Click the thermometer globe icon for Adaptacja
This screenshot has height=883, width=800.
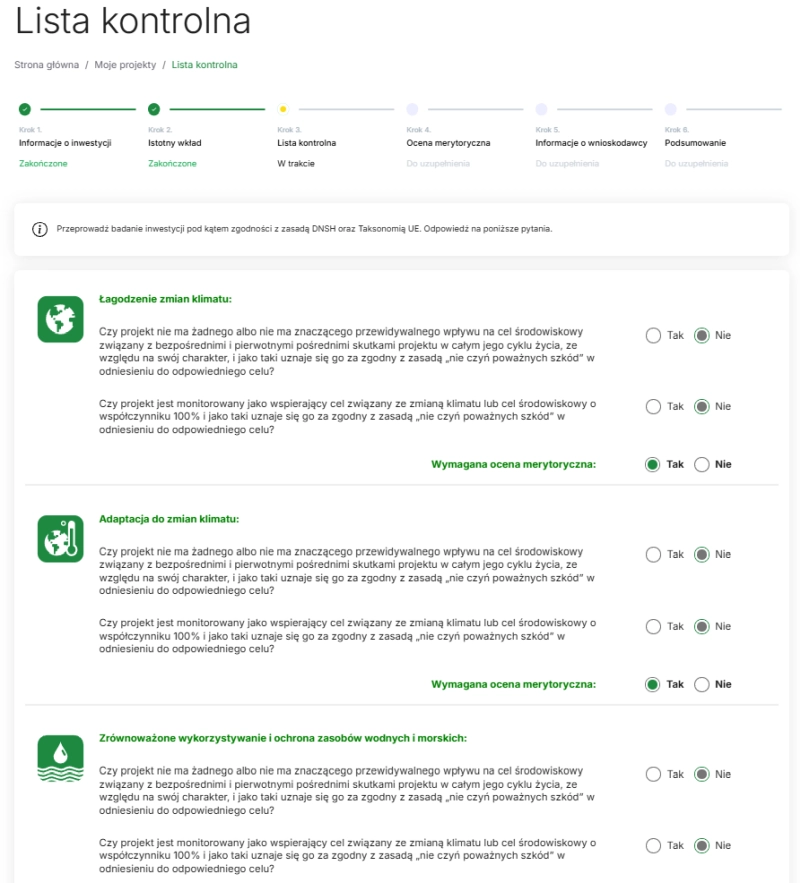point(60,538)
